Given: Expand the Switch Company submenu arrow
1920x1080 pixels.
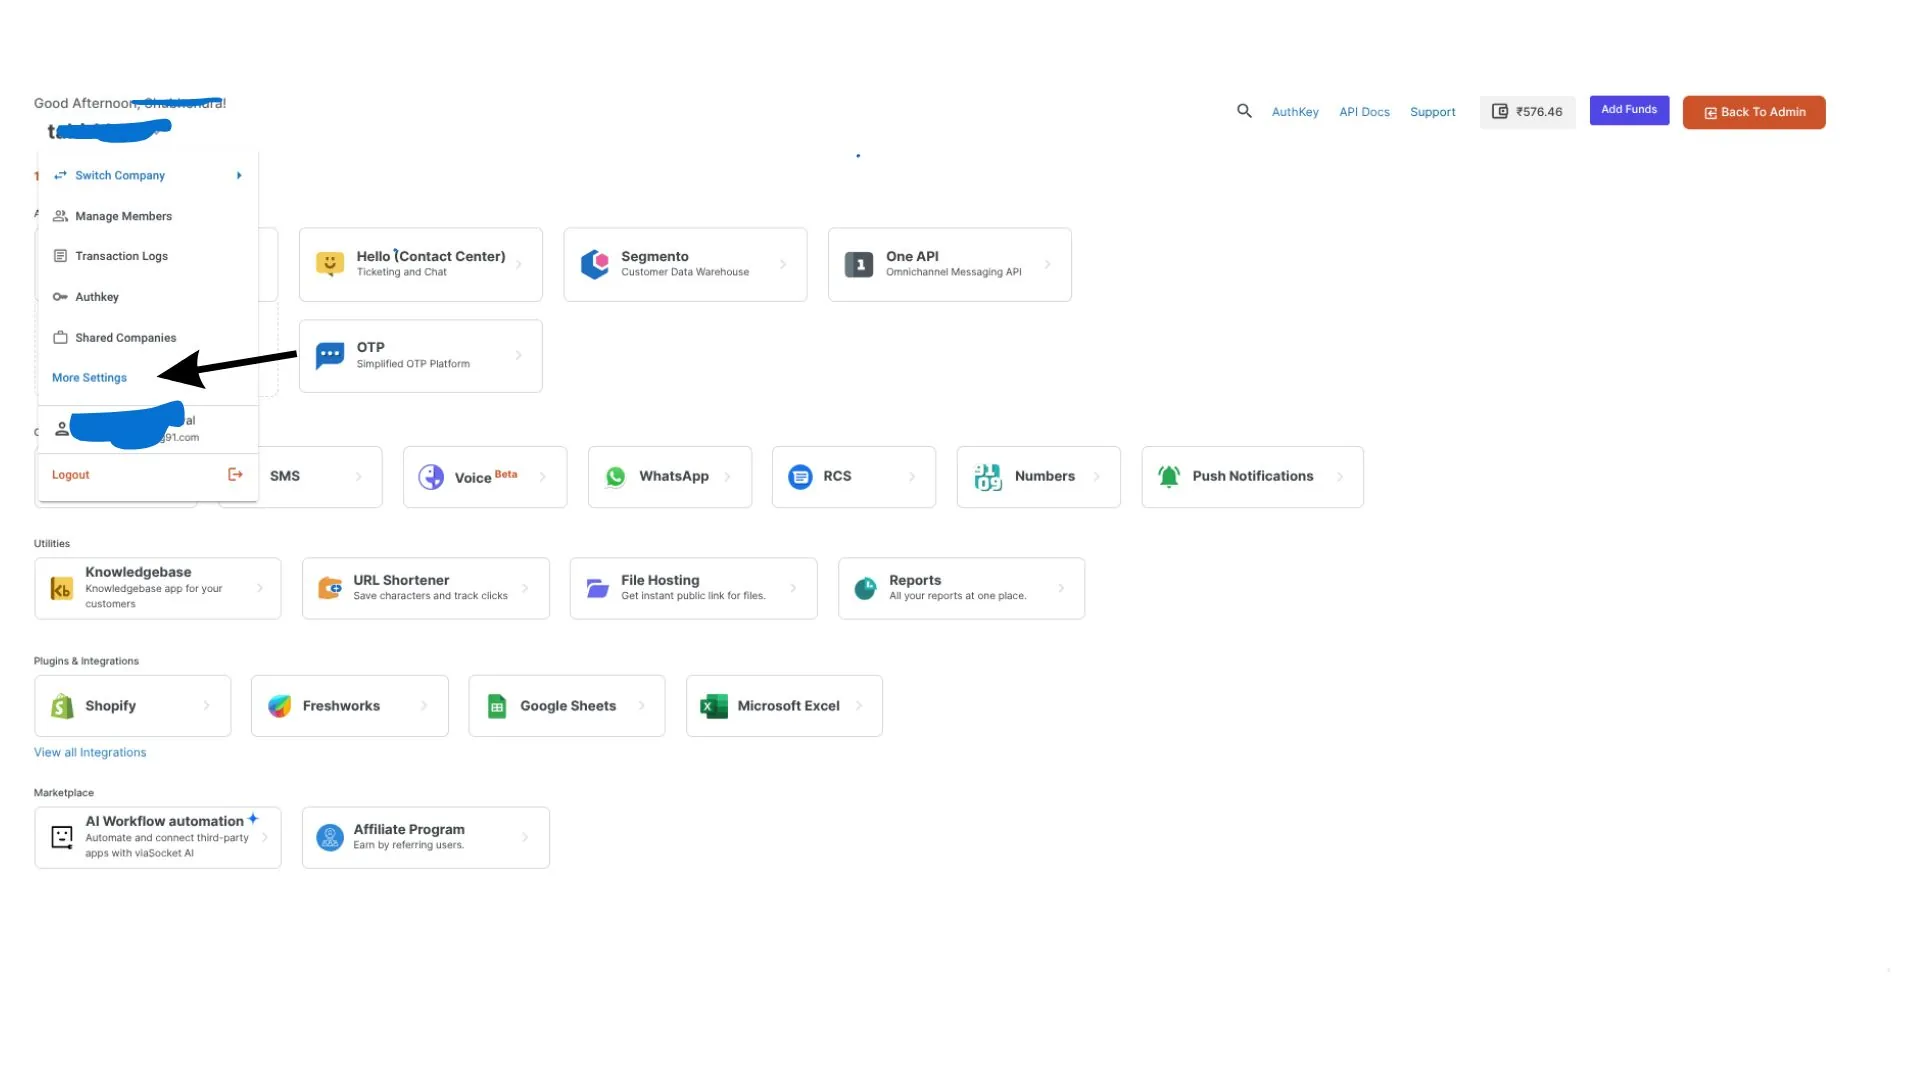Looking at the screenshot, I should pos(239,175).
